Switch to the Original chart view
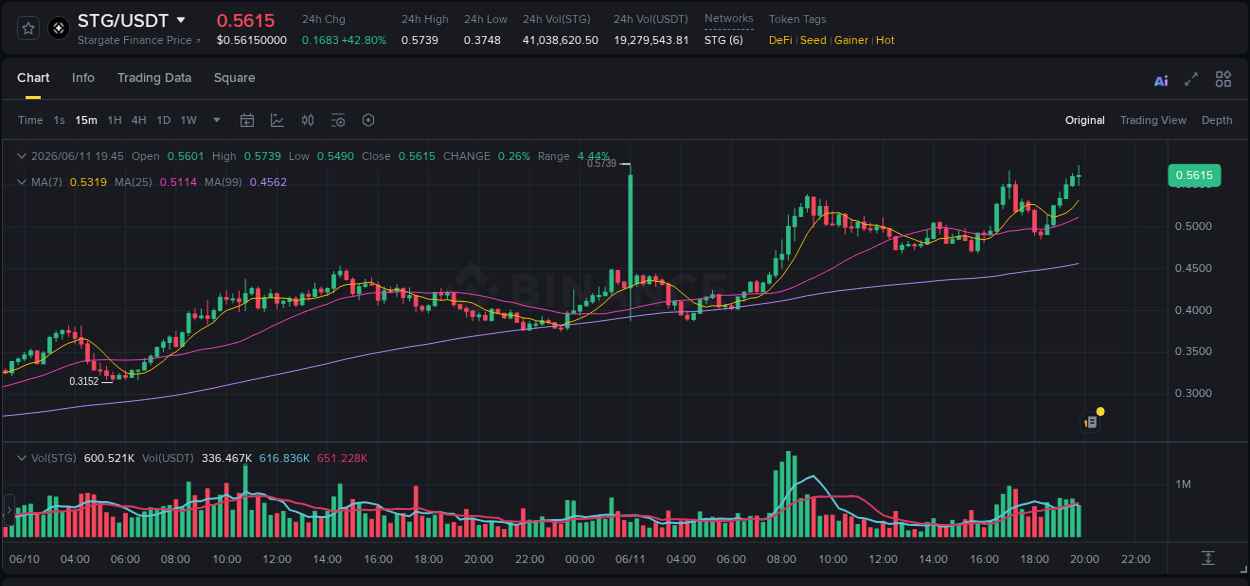Image resolution: width=1250 pixels, height=586 pixels. tap(1085, 120)
